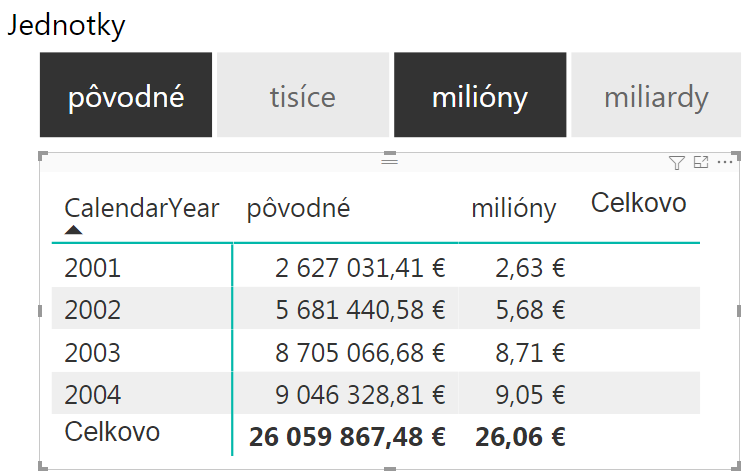Toggle the milióny slicer tile

(x=480, y=95)
